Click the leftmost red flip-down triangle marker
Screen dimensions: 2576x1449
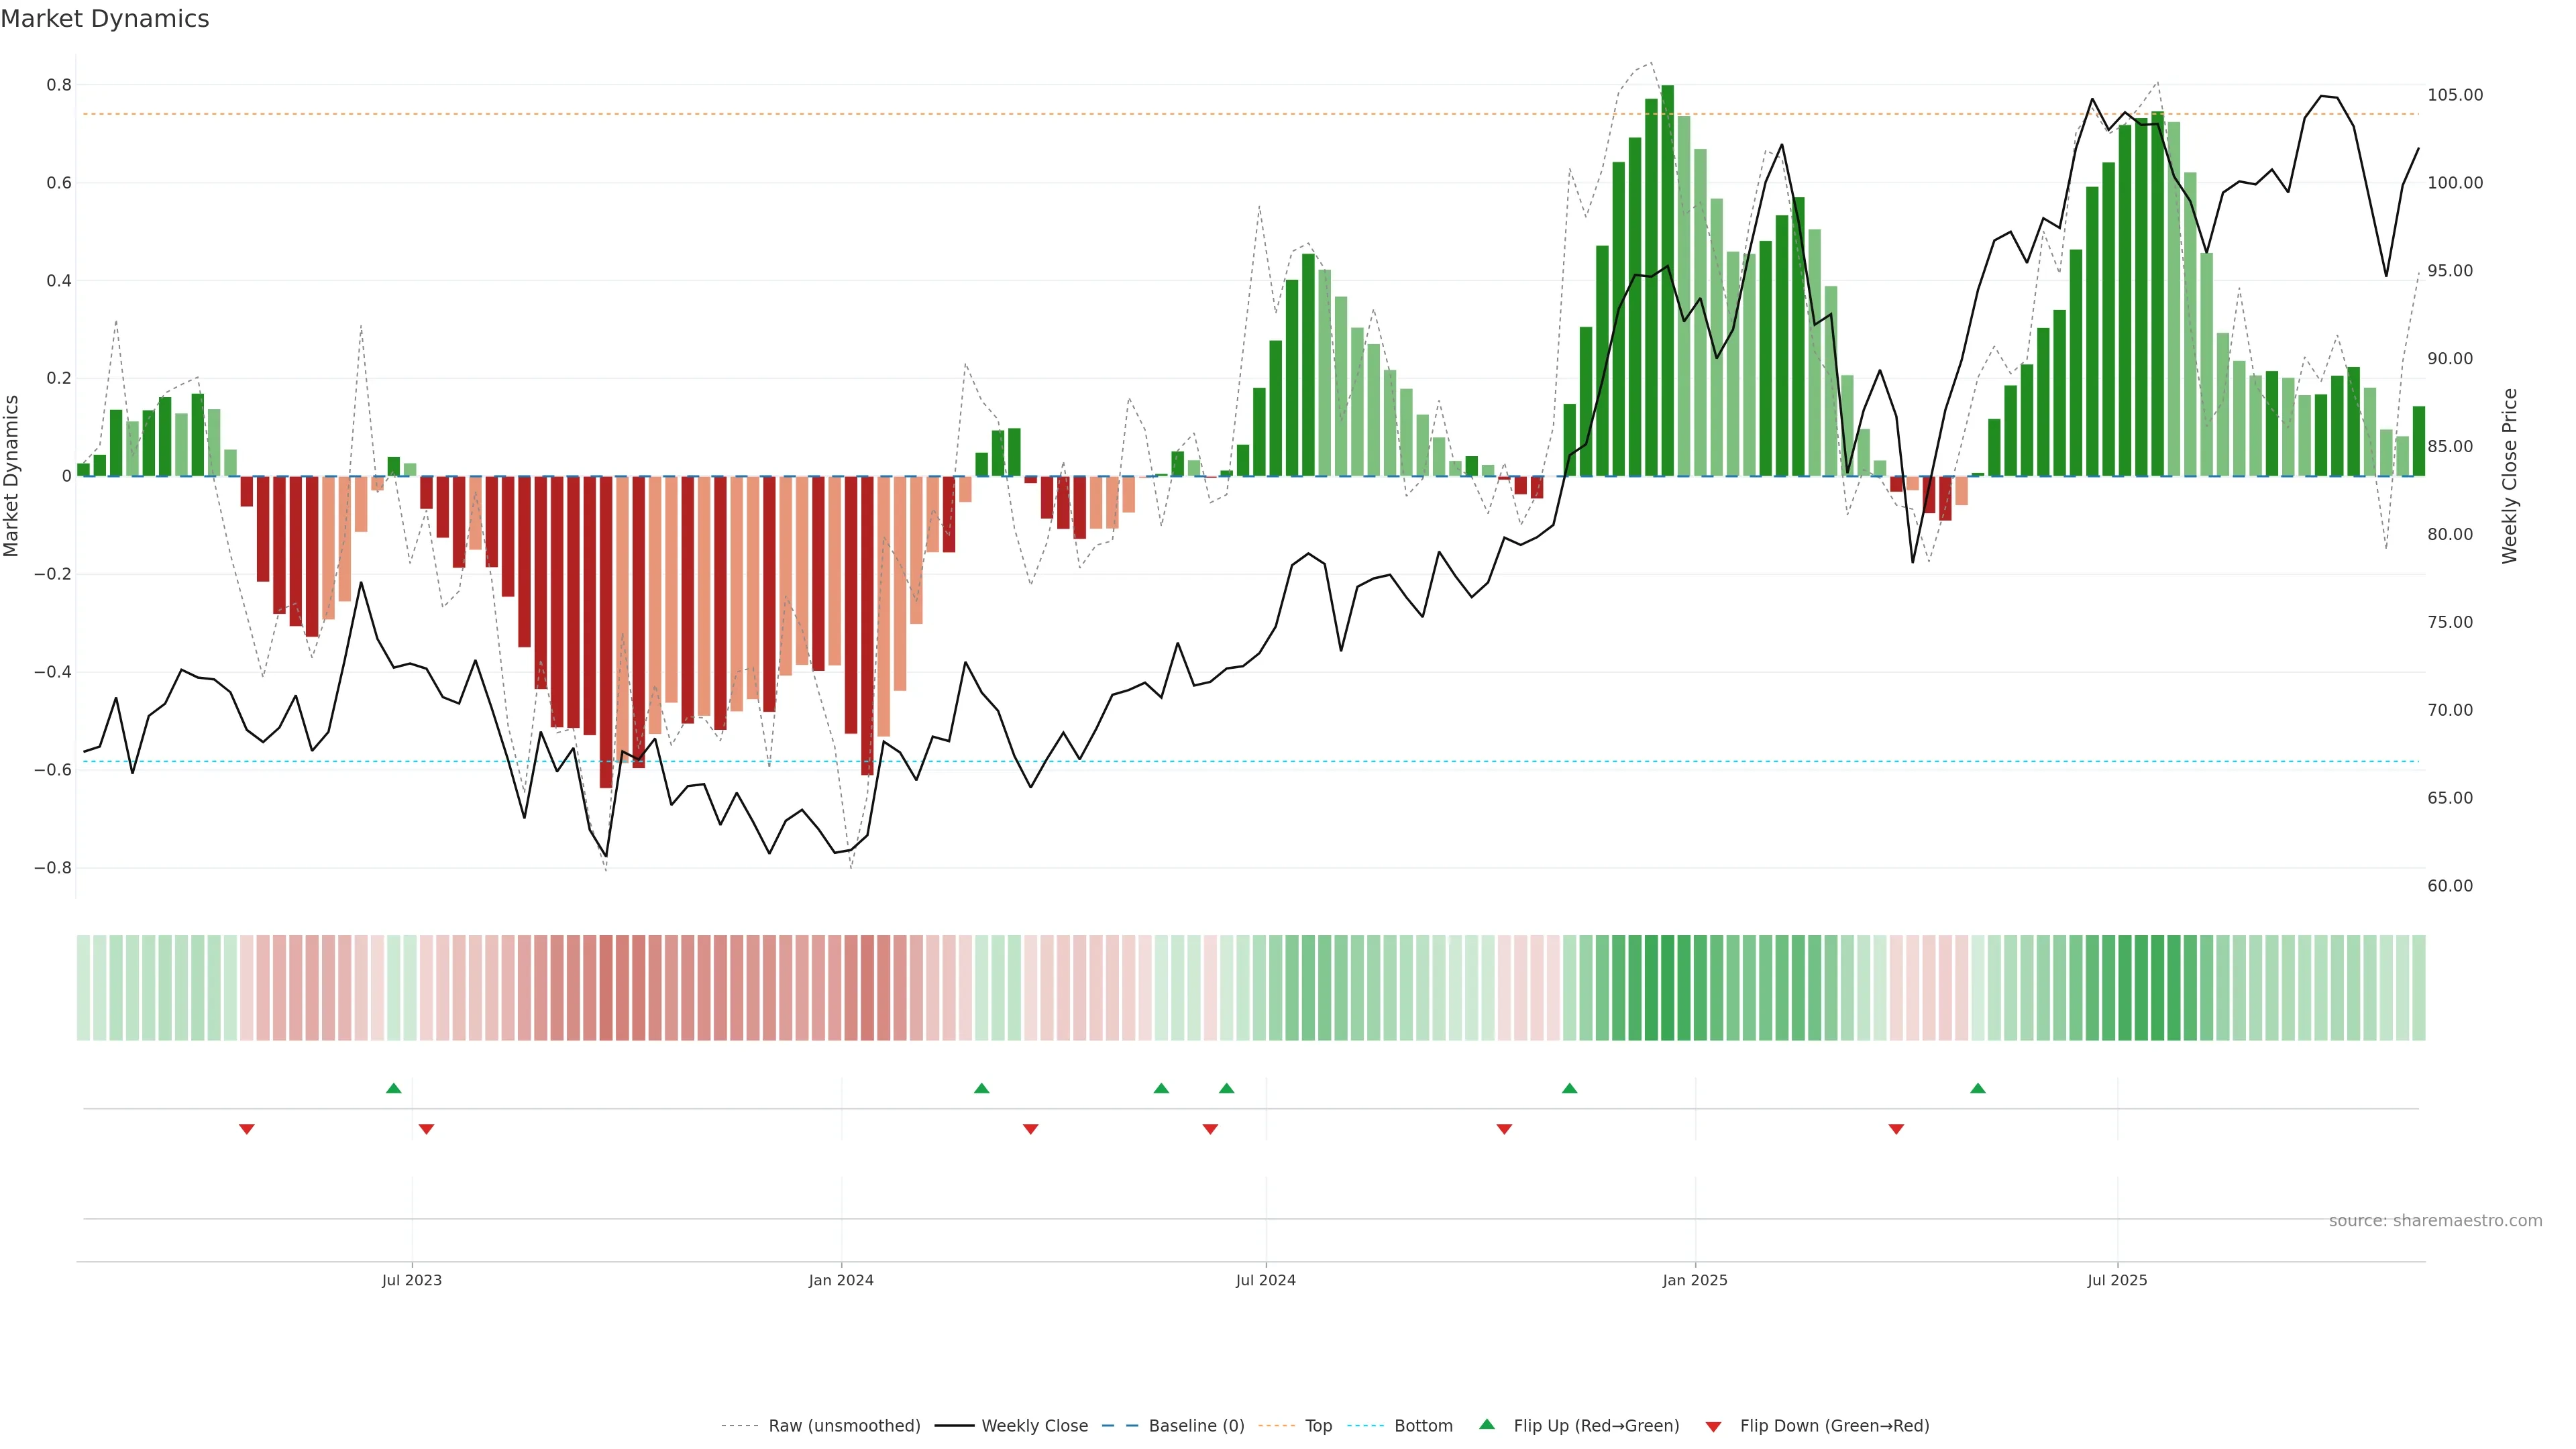point(246,1129)
